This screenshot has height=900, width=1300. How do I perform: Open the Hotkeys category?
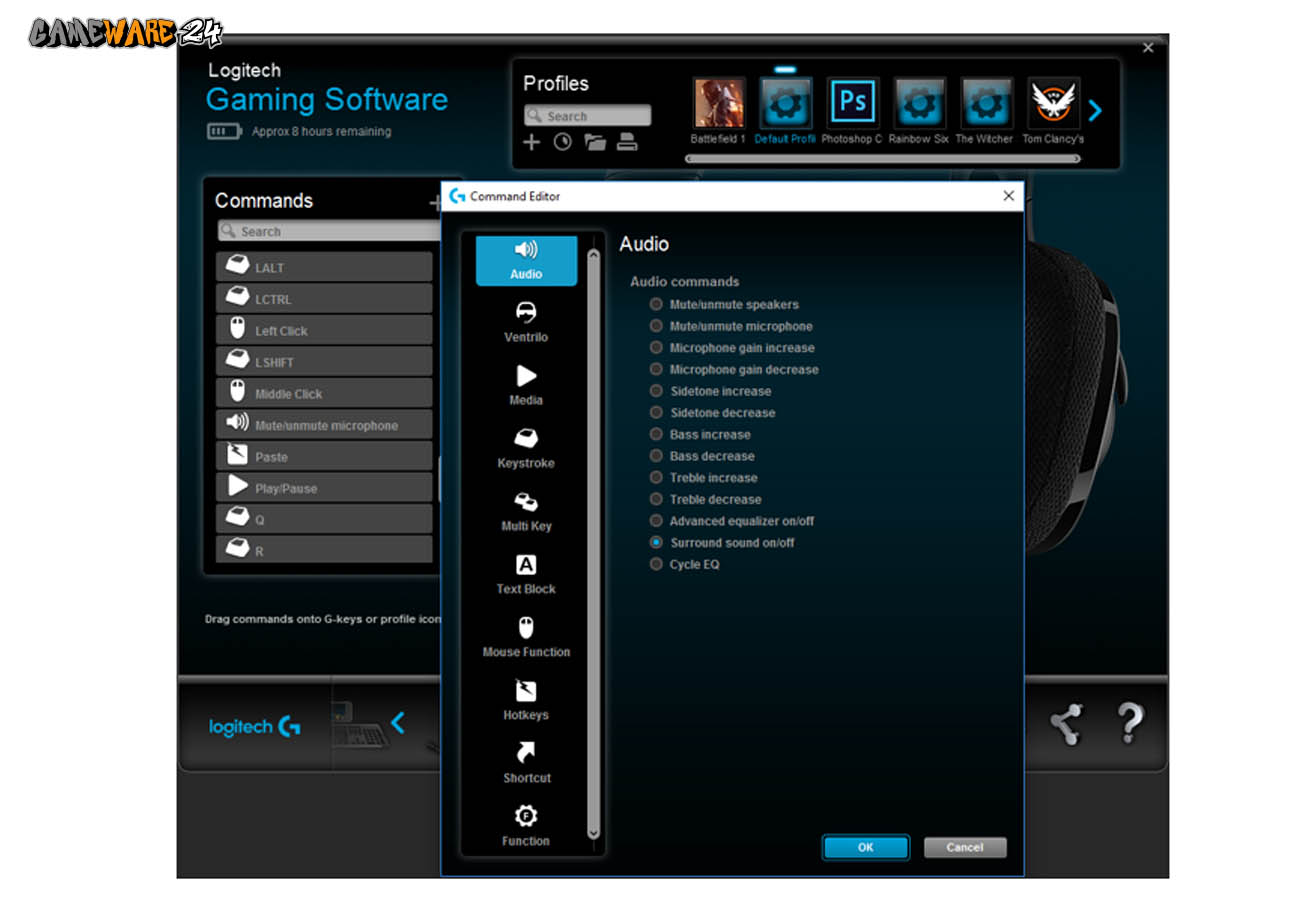[x=526, y=701]
